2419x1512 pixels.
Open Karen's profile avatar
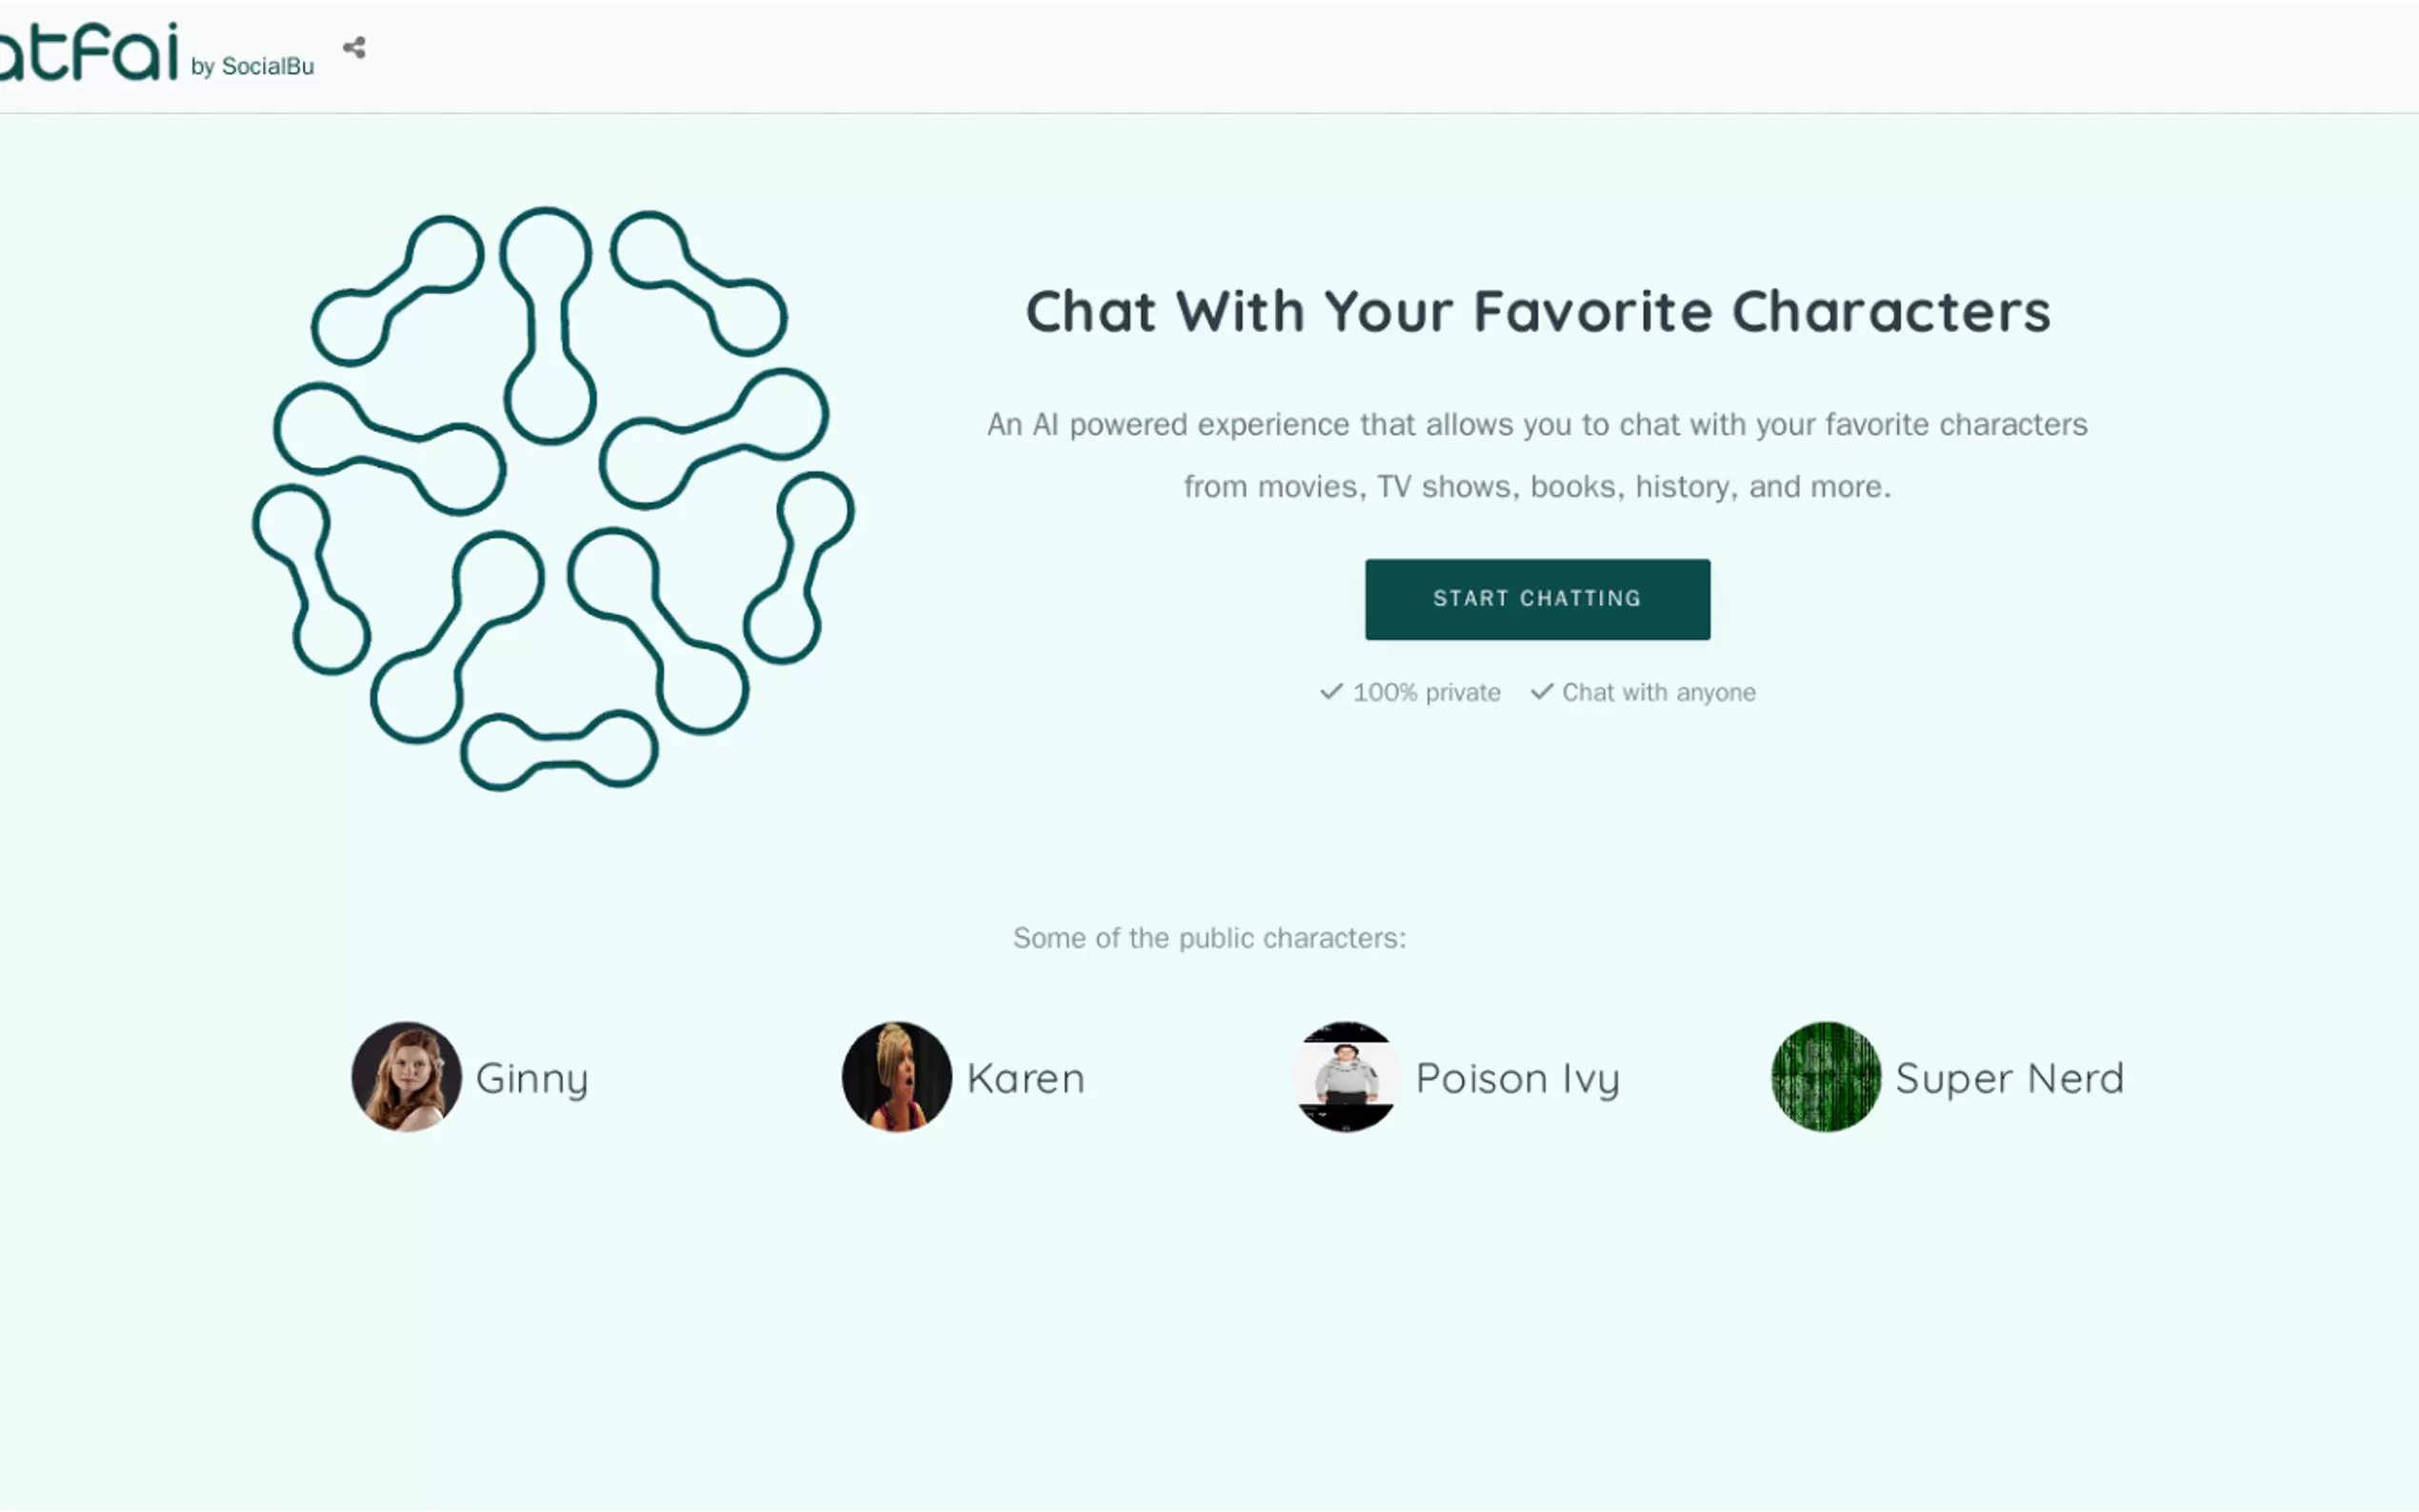click(x=896, y=1076)
